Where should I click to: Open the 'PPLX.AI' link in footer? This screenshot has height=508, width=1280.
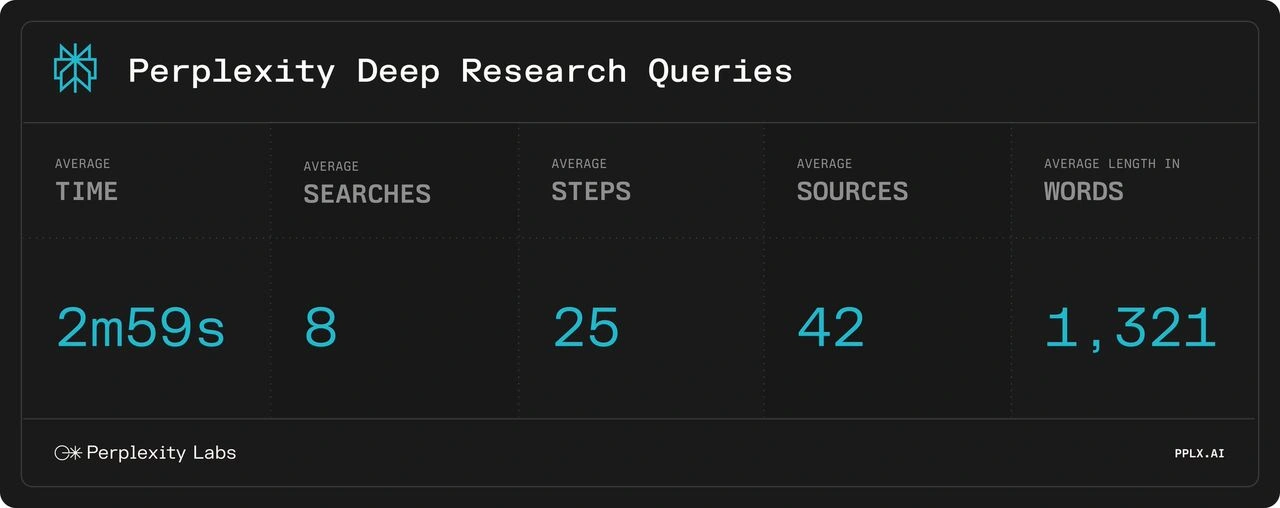coord(1199,454)
